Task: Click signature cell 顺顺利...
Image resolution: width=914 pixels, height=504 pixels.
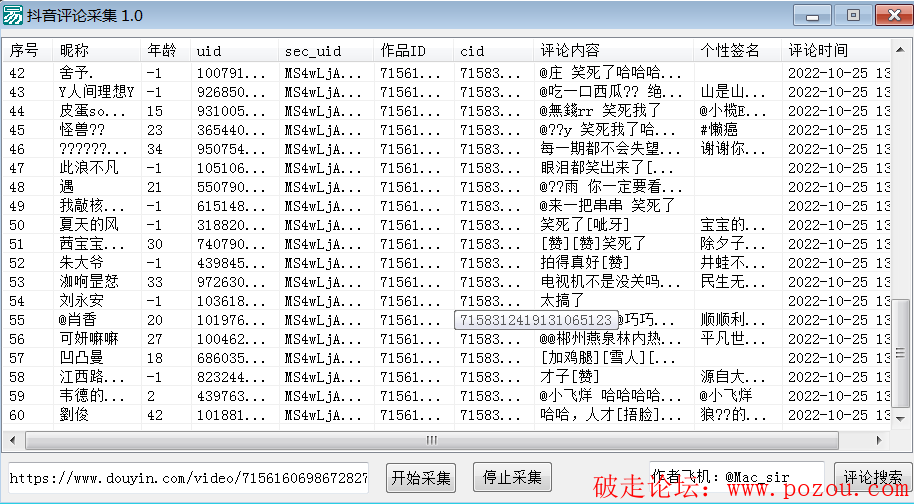Action: (x=733, y=320)
